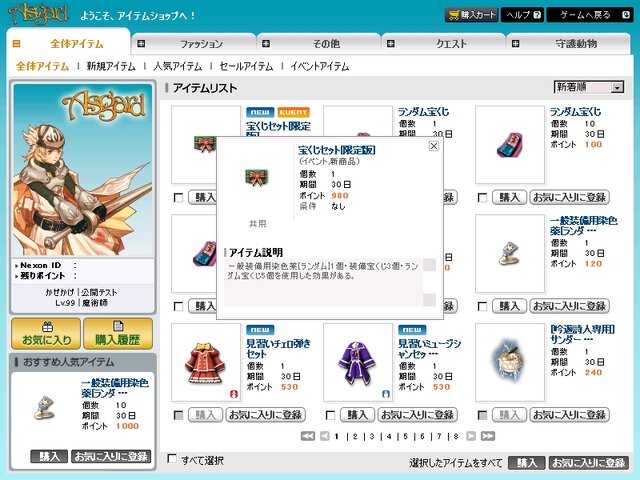Collapse the icon on 全体アイテム tab
Image resolution: width=640 pixels, height=480 pixels.
coord(16,43)
